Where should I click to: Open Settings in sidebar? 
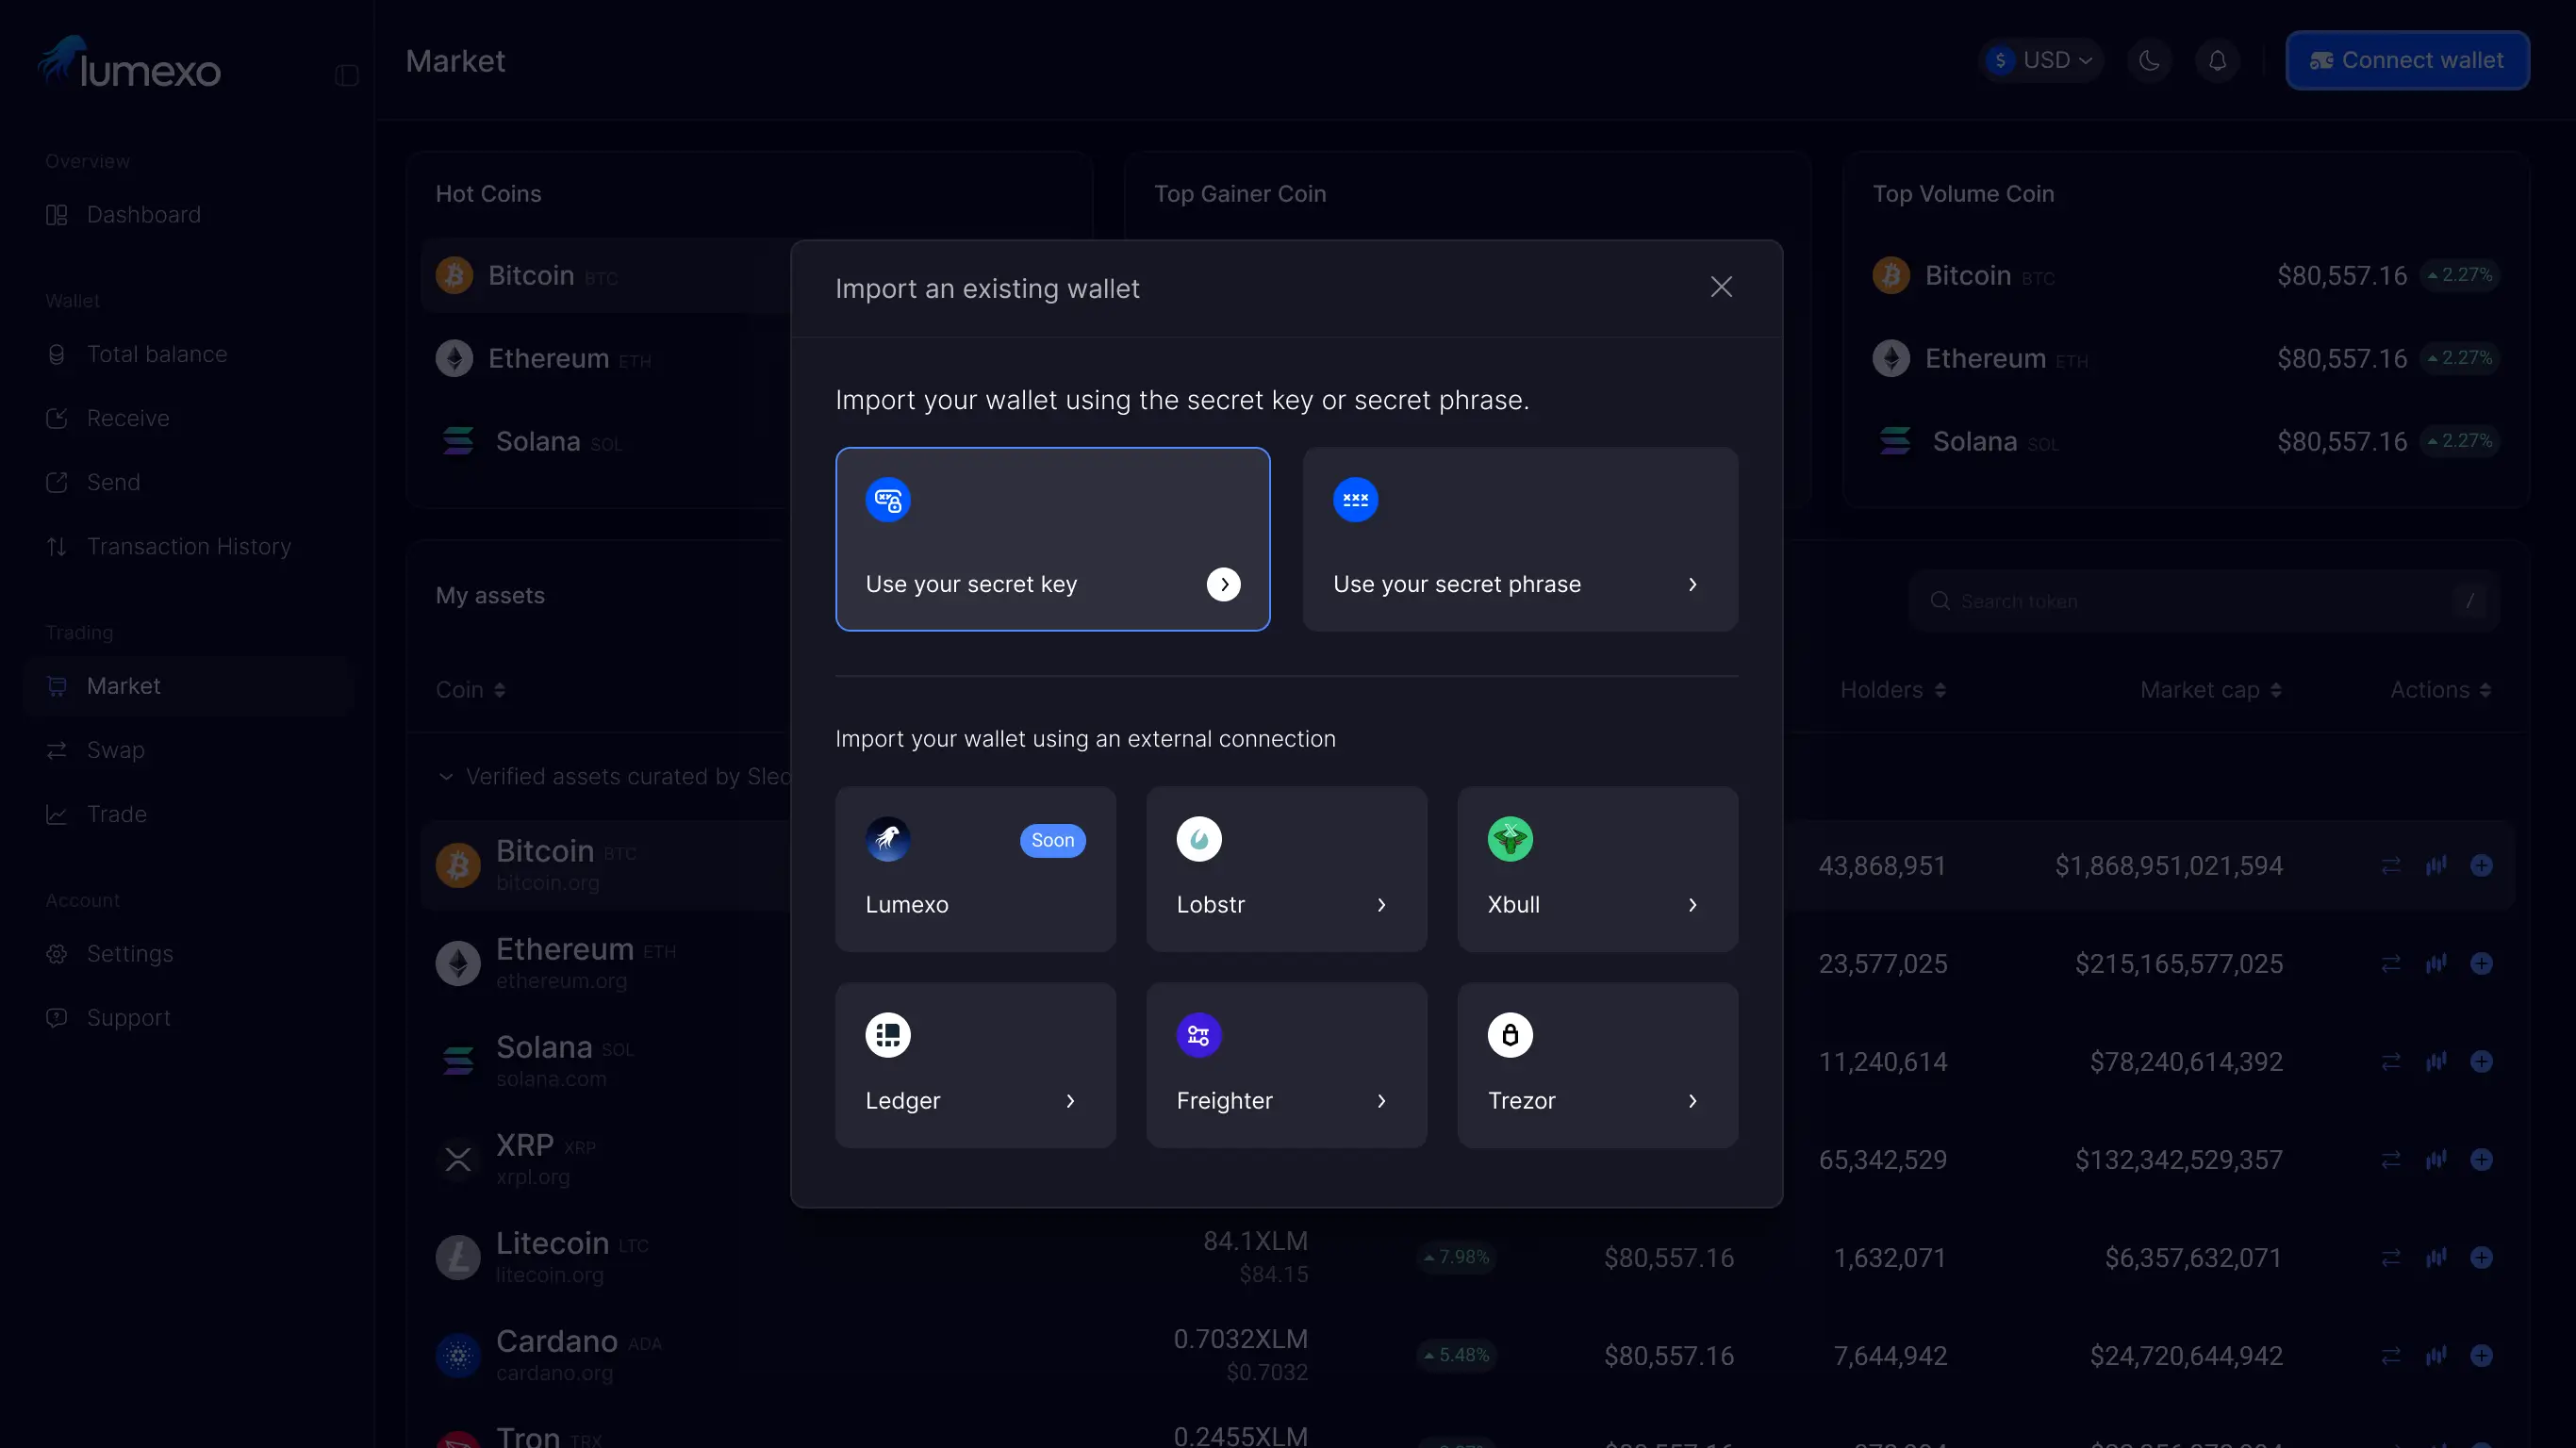tap(189, 954)
